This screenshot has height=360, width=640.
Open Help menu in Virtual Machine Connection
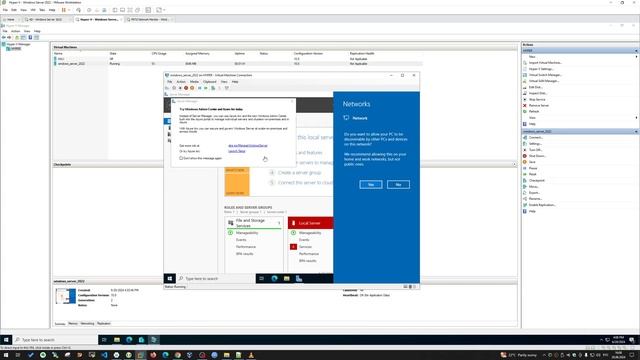point(235,82)
